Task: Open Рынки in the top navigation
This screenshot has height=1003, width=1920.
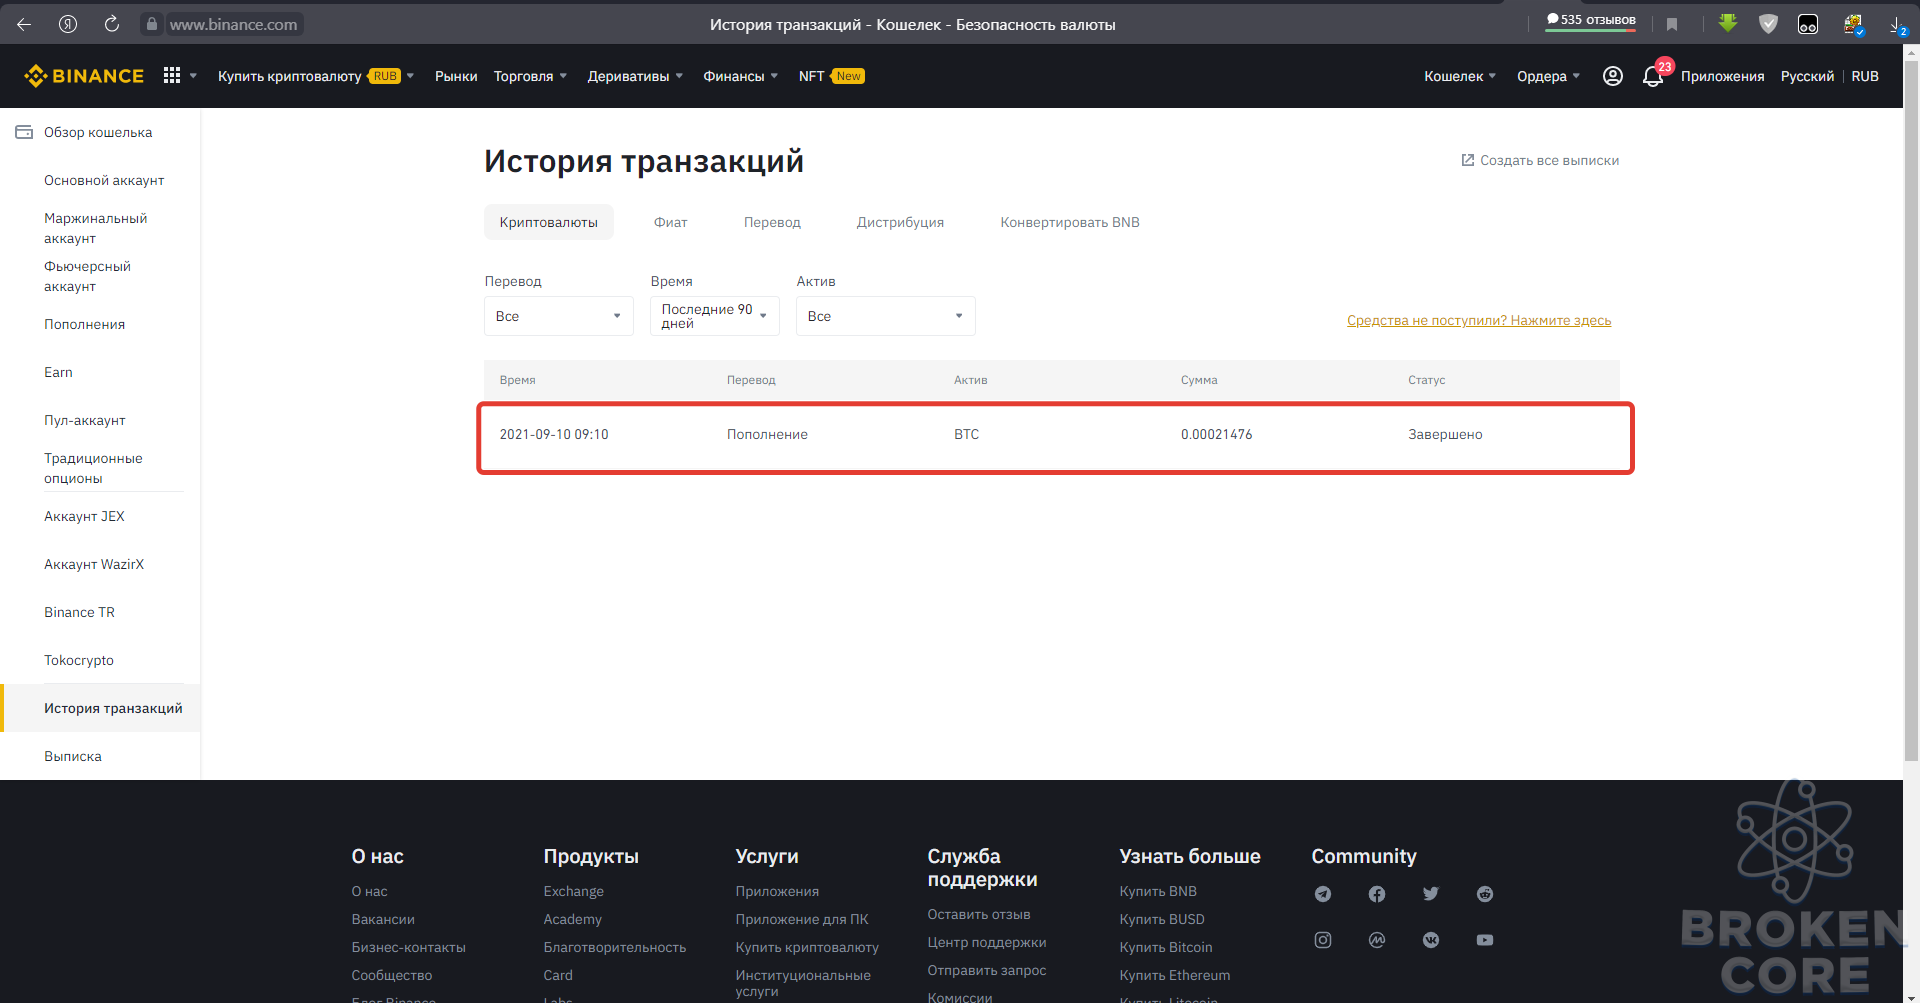Action: [x=456, y=76]
